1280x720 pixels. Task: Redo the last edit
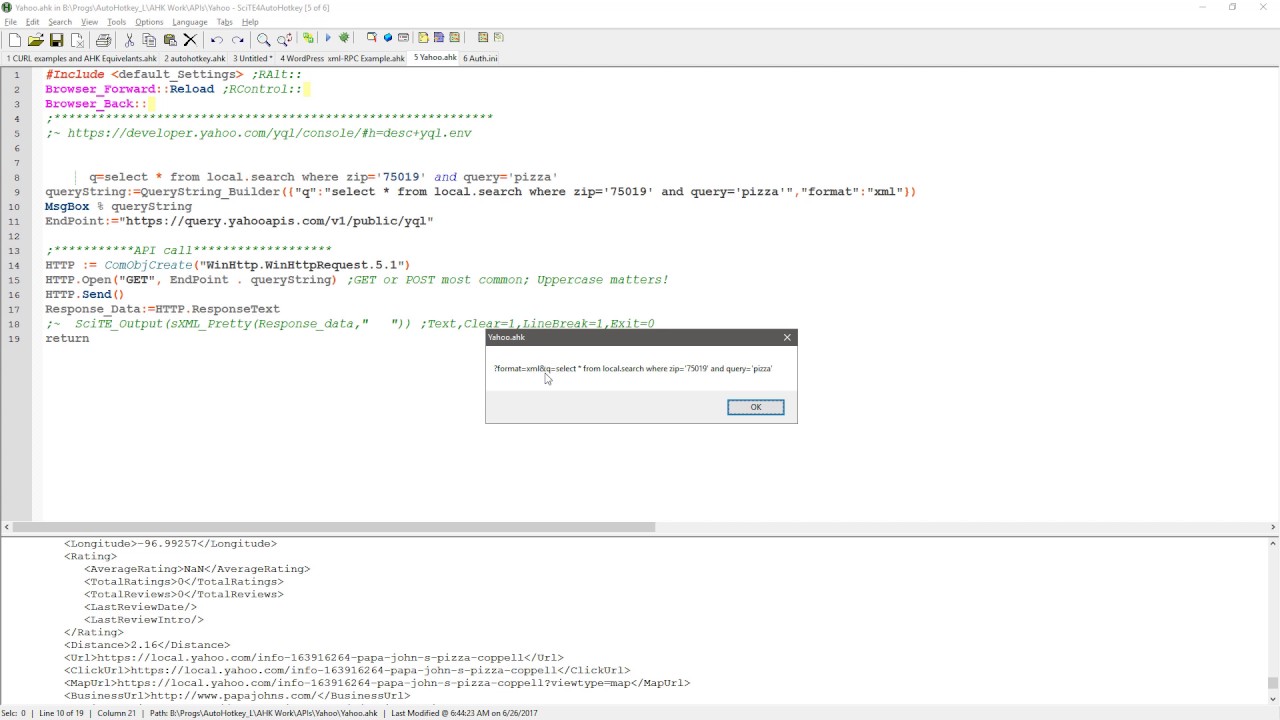pos(237,39)
